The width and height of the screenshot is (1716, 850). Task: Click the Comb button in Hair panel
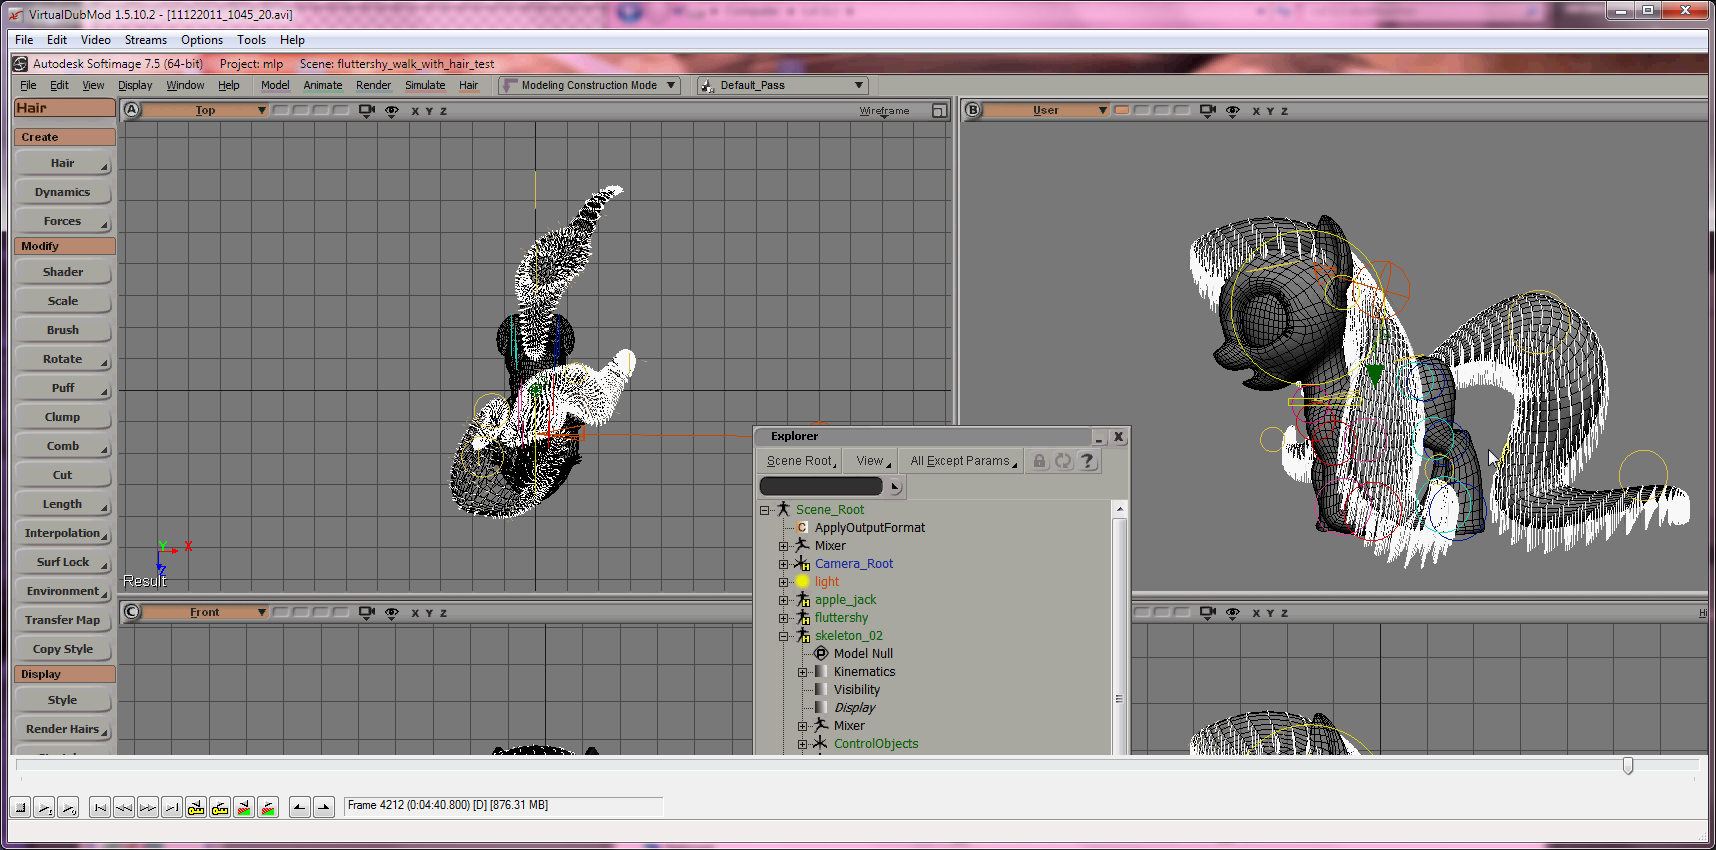[63, 446]
